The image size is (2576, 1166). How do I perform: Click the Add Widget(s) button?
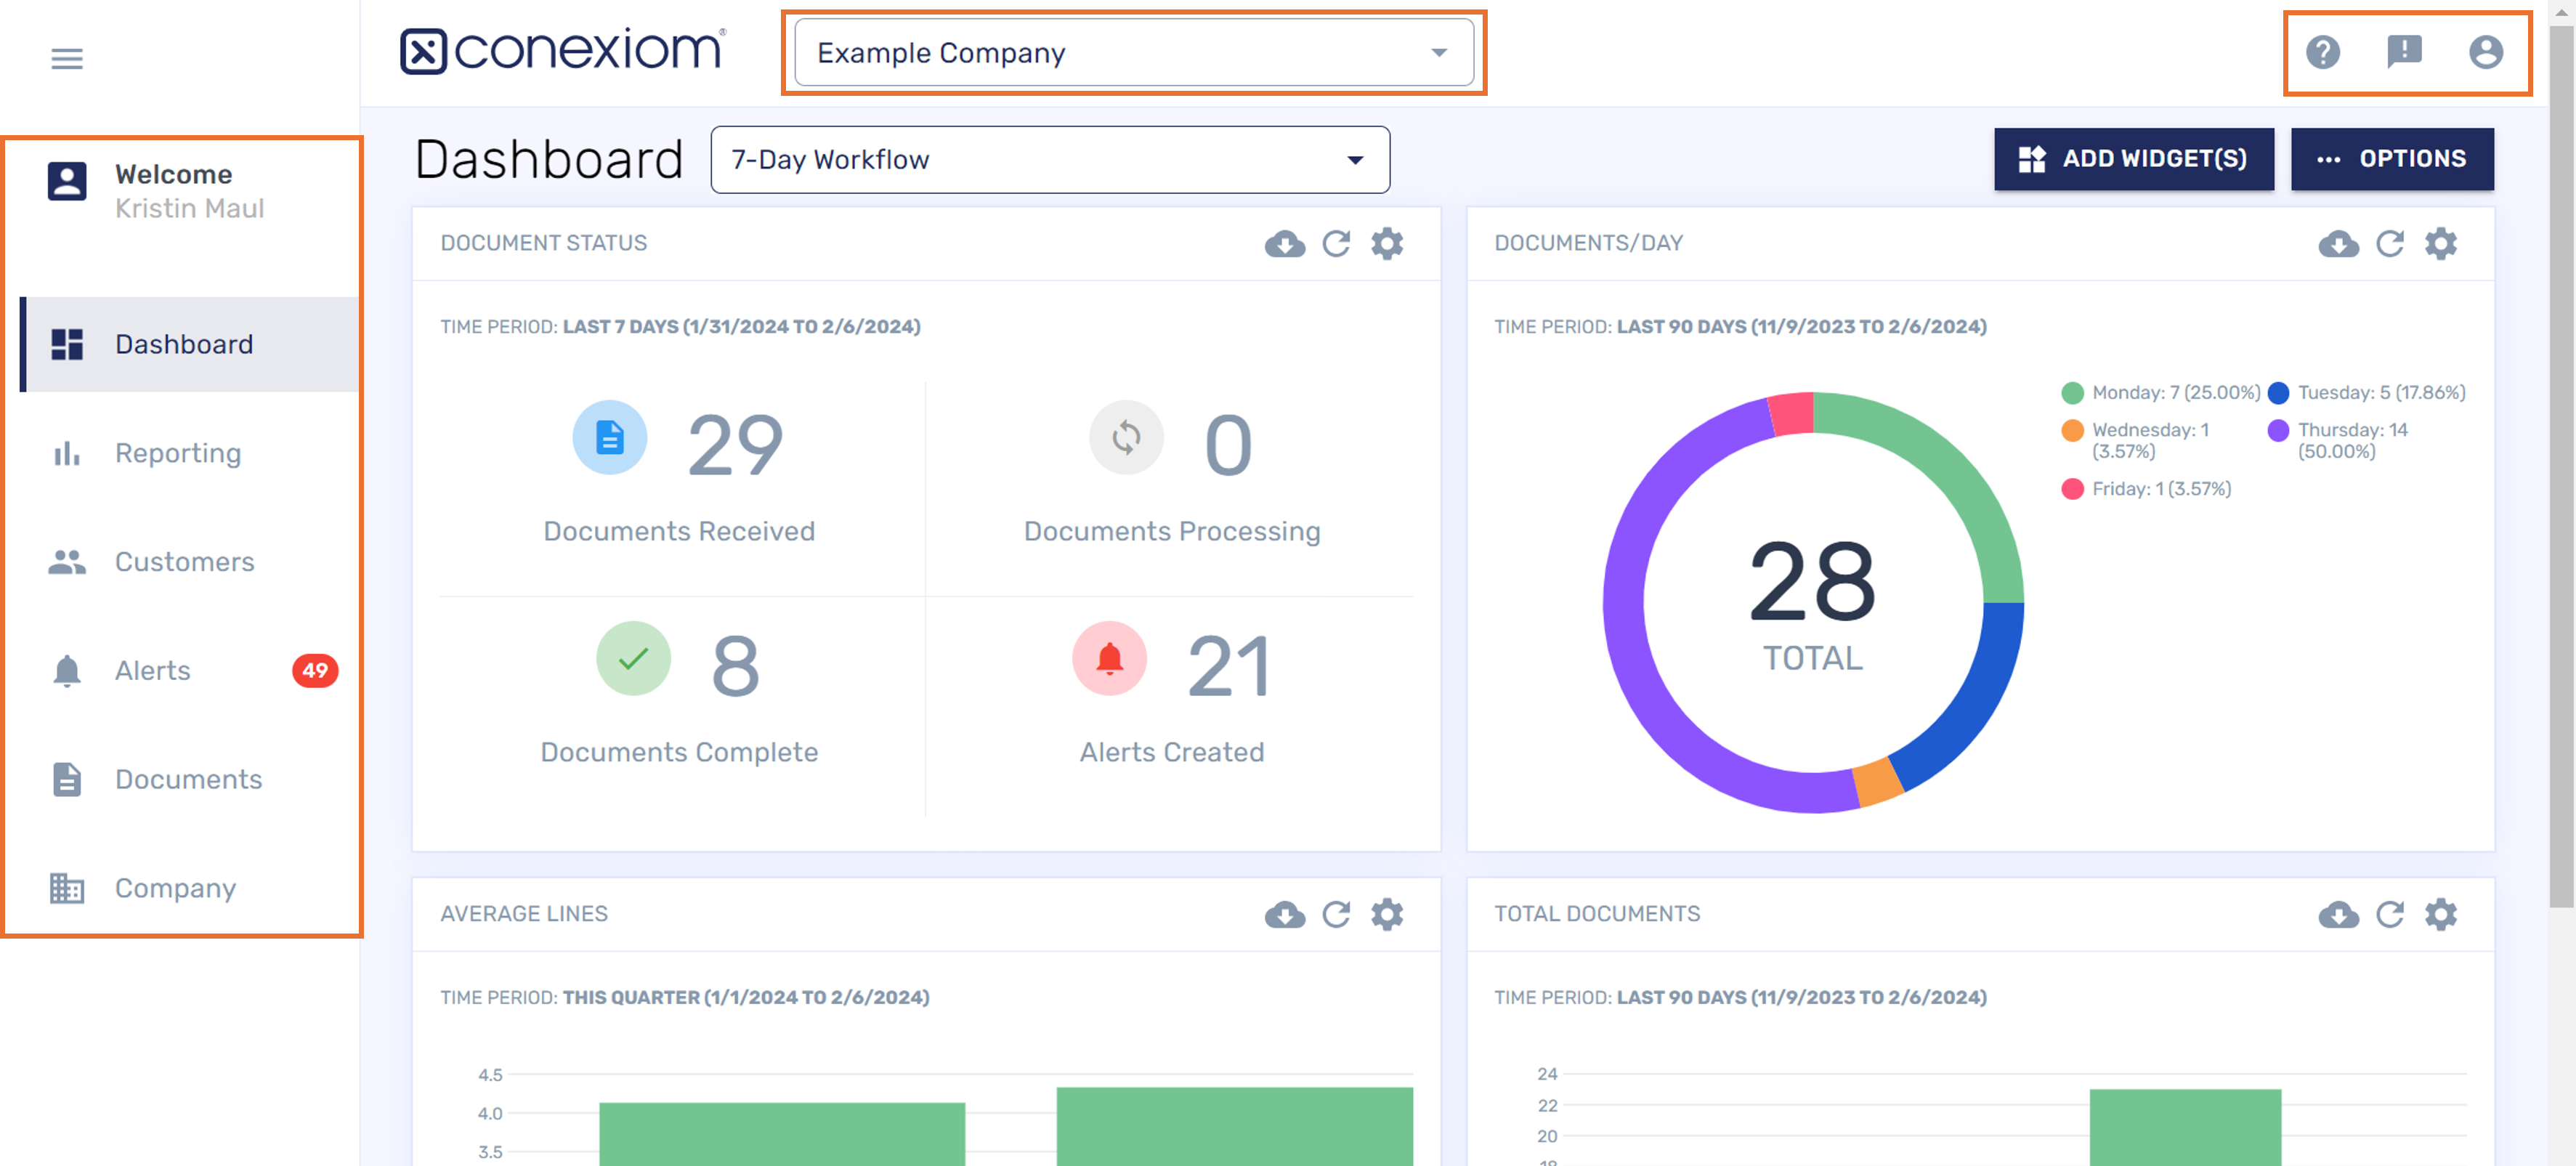pyautogui.click(x=2133, y=159)
